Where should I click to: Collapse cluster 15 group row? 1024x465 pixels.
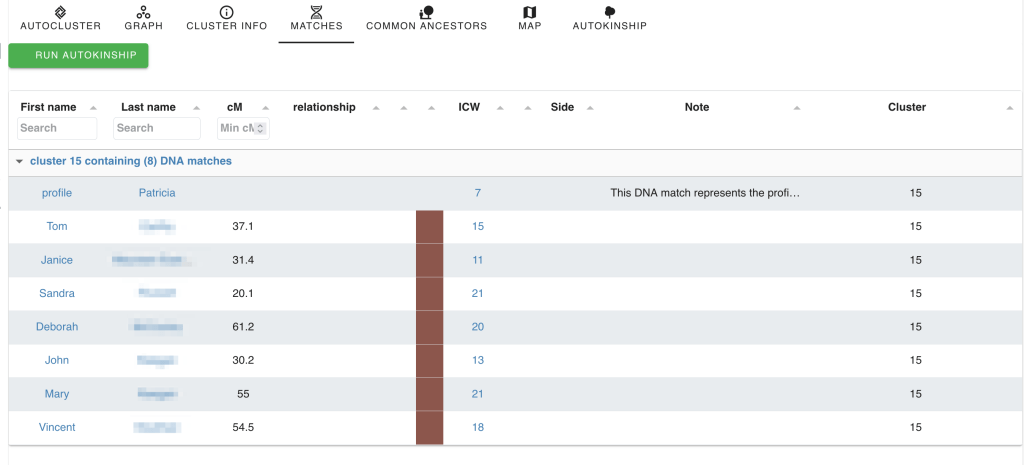point(19,161)
